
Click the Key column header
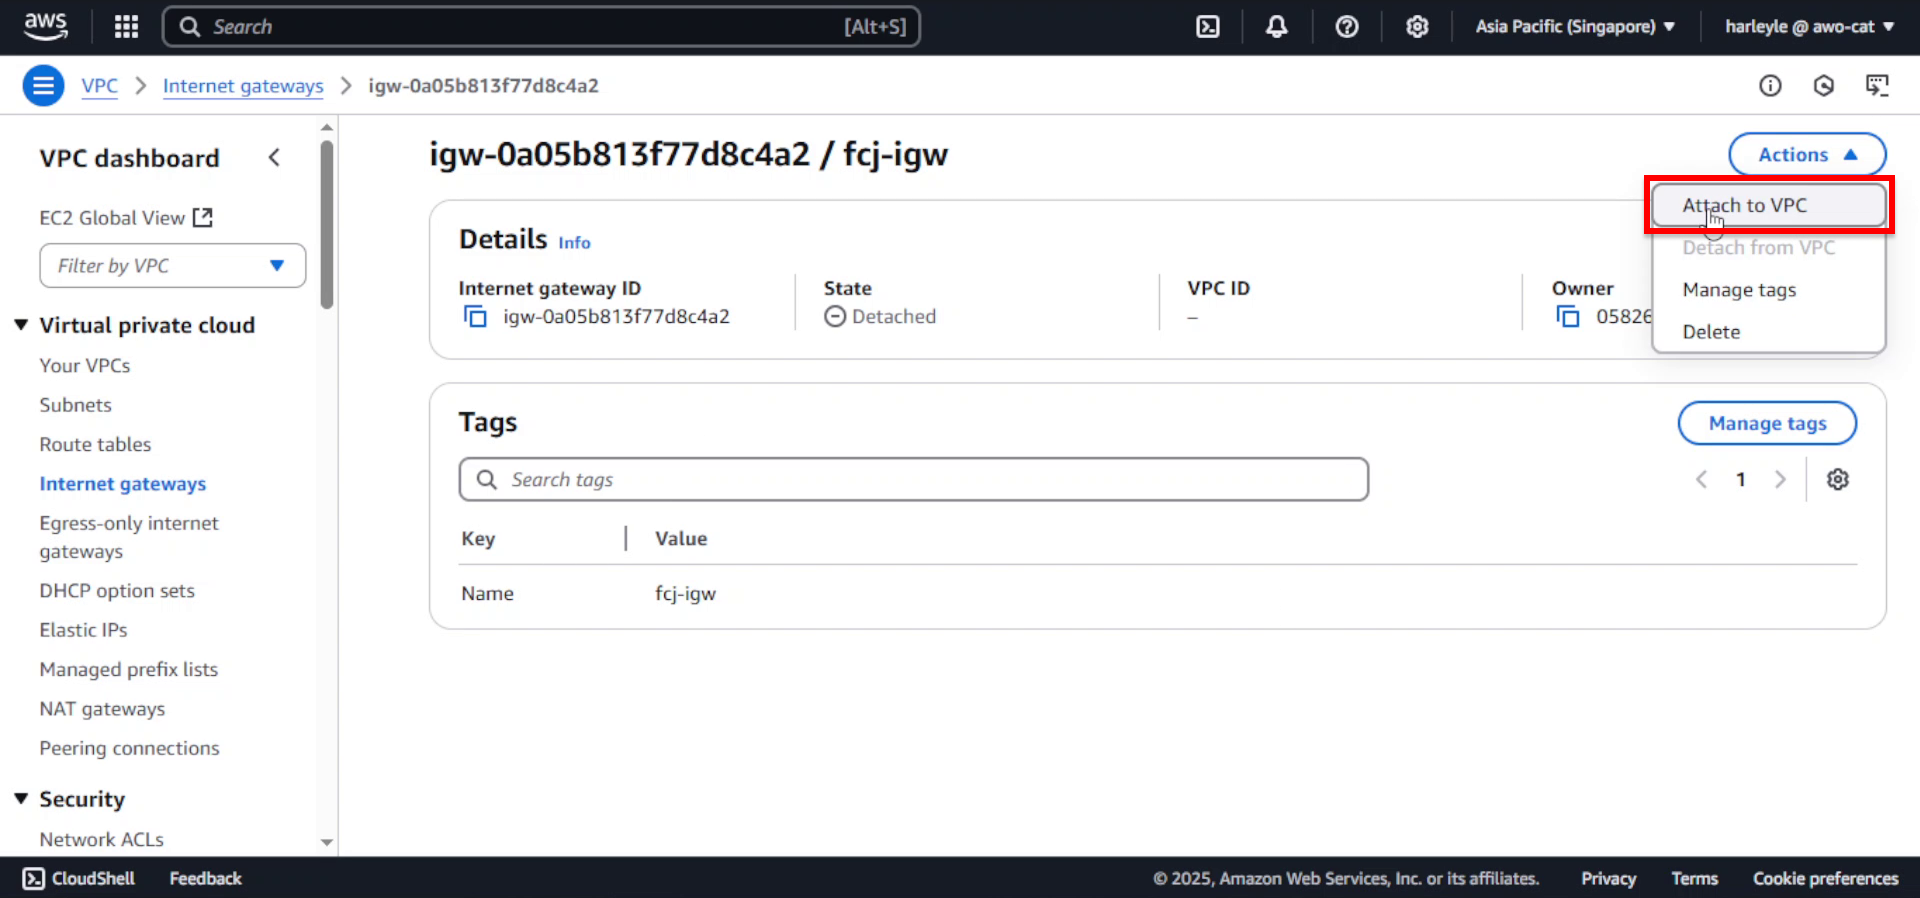click(478, 539)
